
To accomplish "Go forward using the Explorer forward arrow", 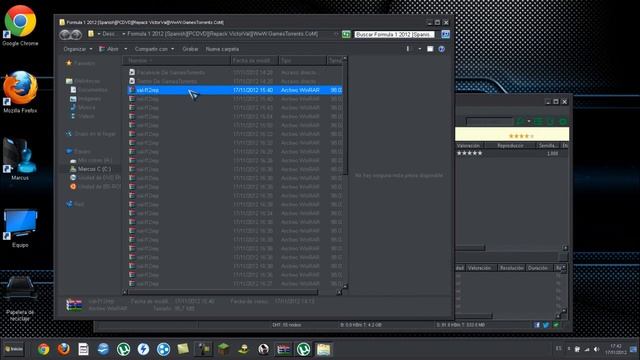I will click(x=76, y=35).
